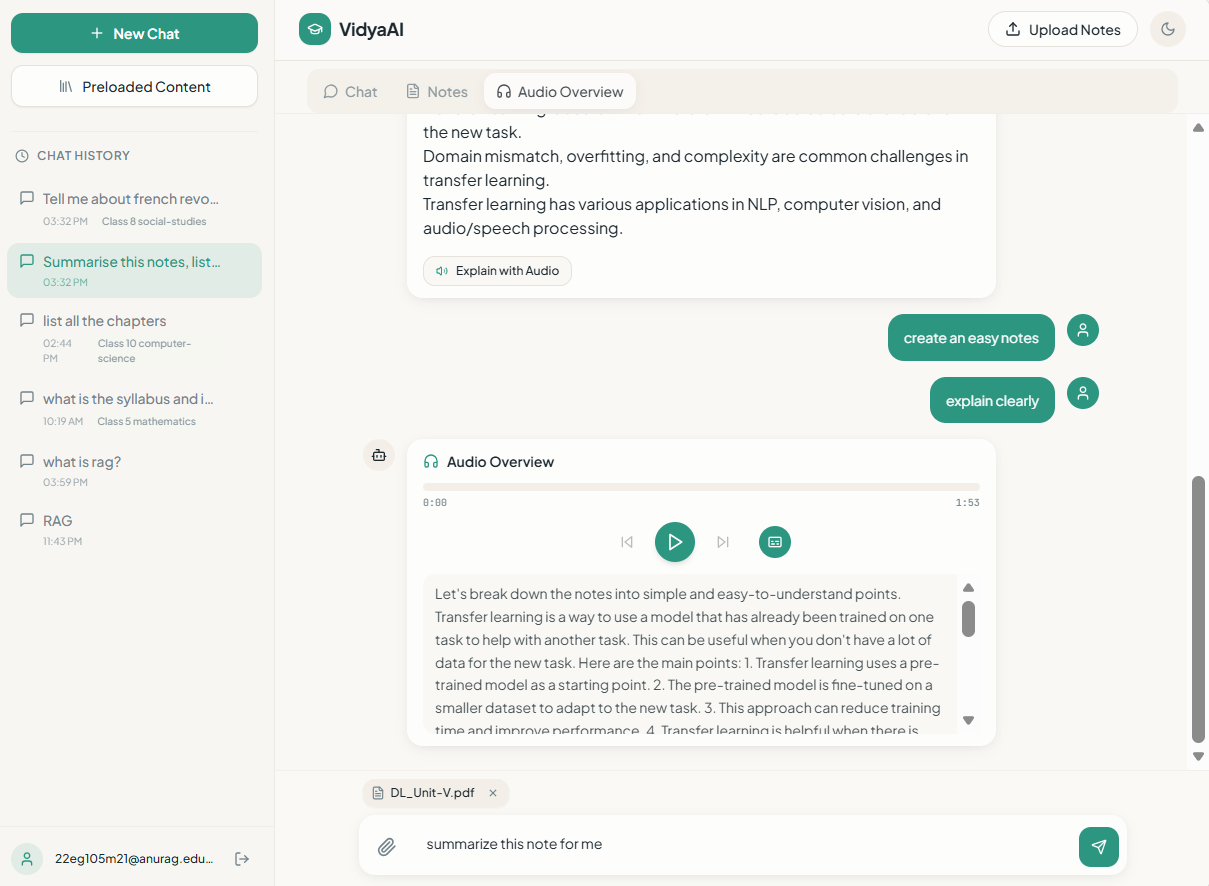Click the Upload Notes button
Image resolution: width=1209 pixels, height=886 pixels.
pos(1062,29)
